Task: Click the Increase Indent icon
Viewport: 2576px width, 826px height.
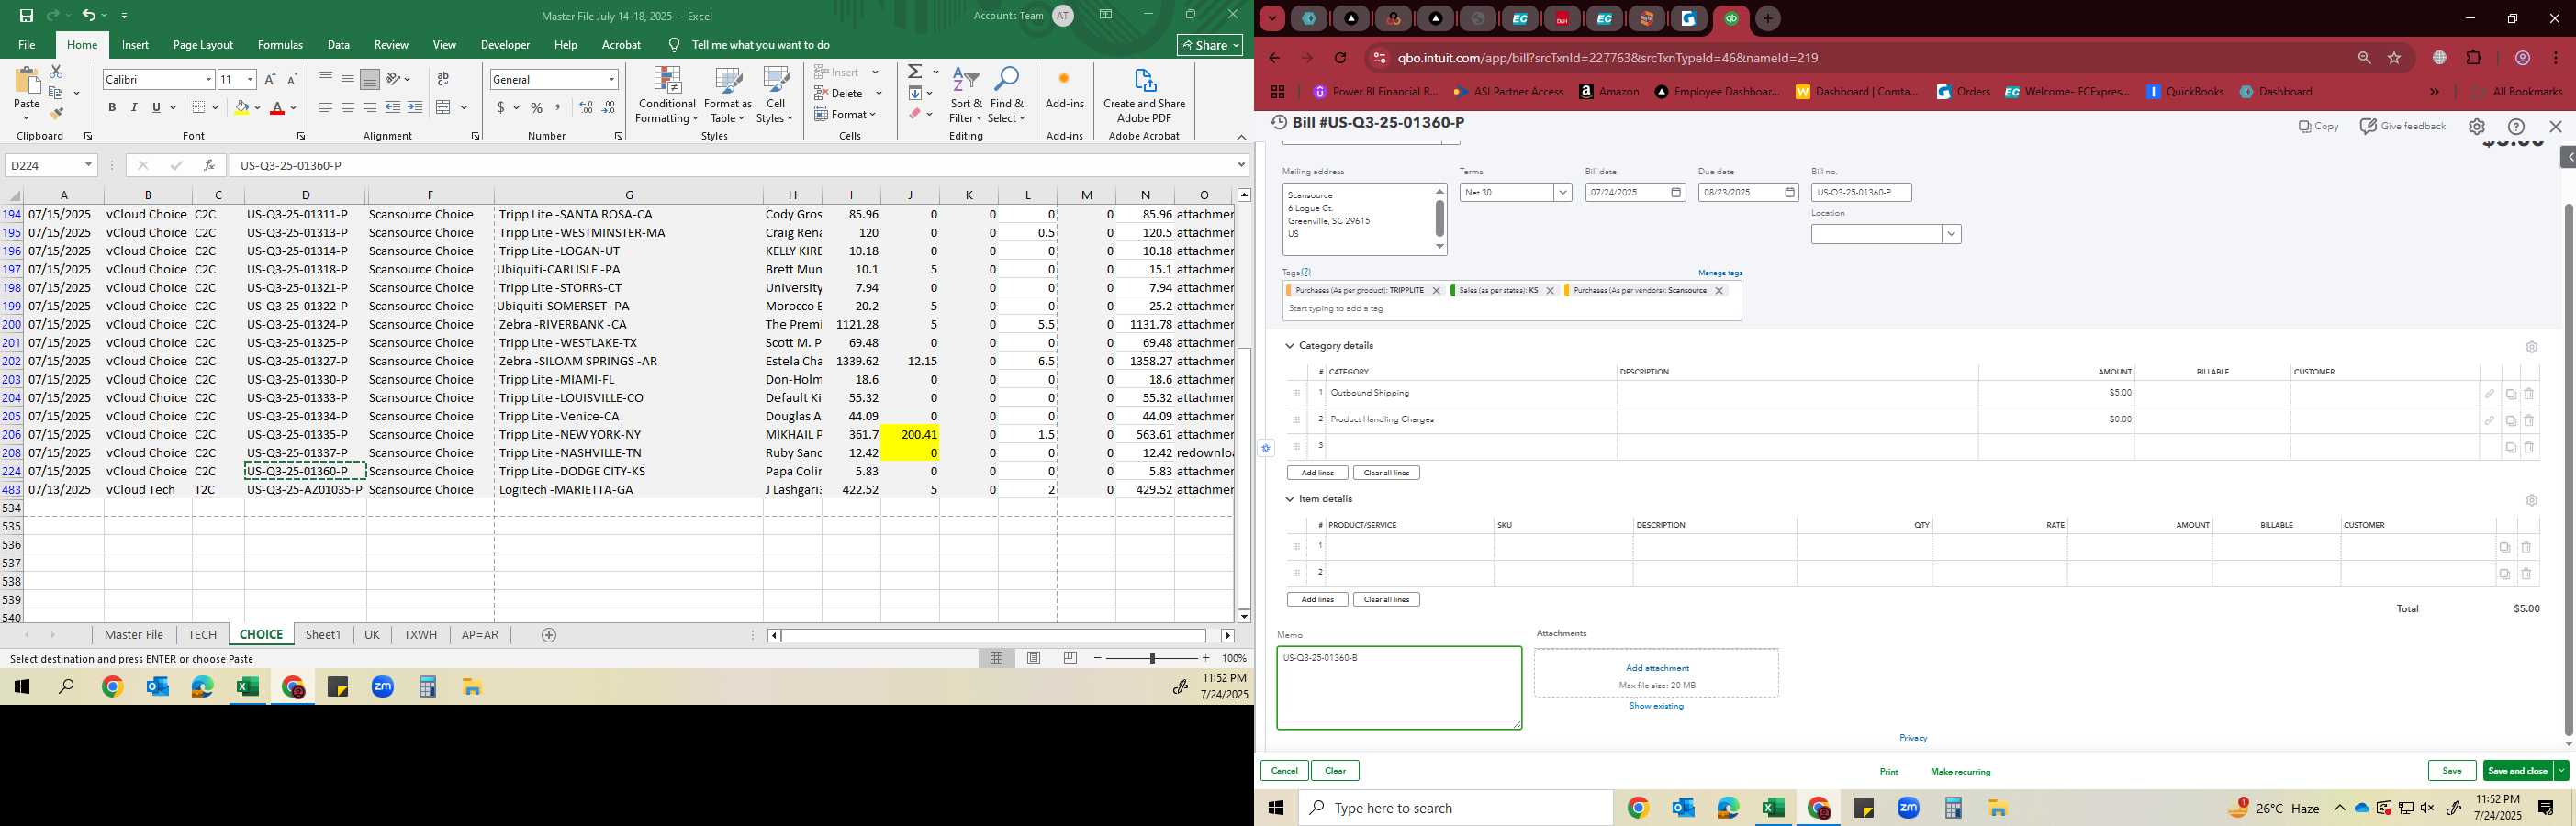Action: [x=415, y=107]
